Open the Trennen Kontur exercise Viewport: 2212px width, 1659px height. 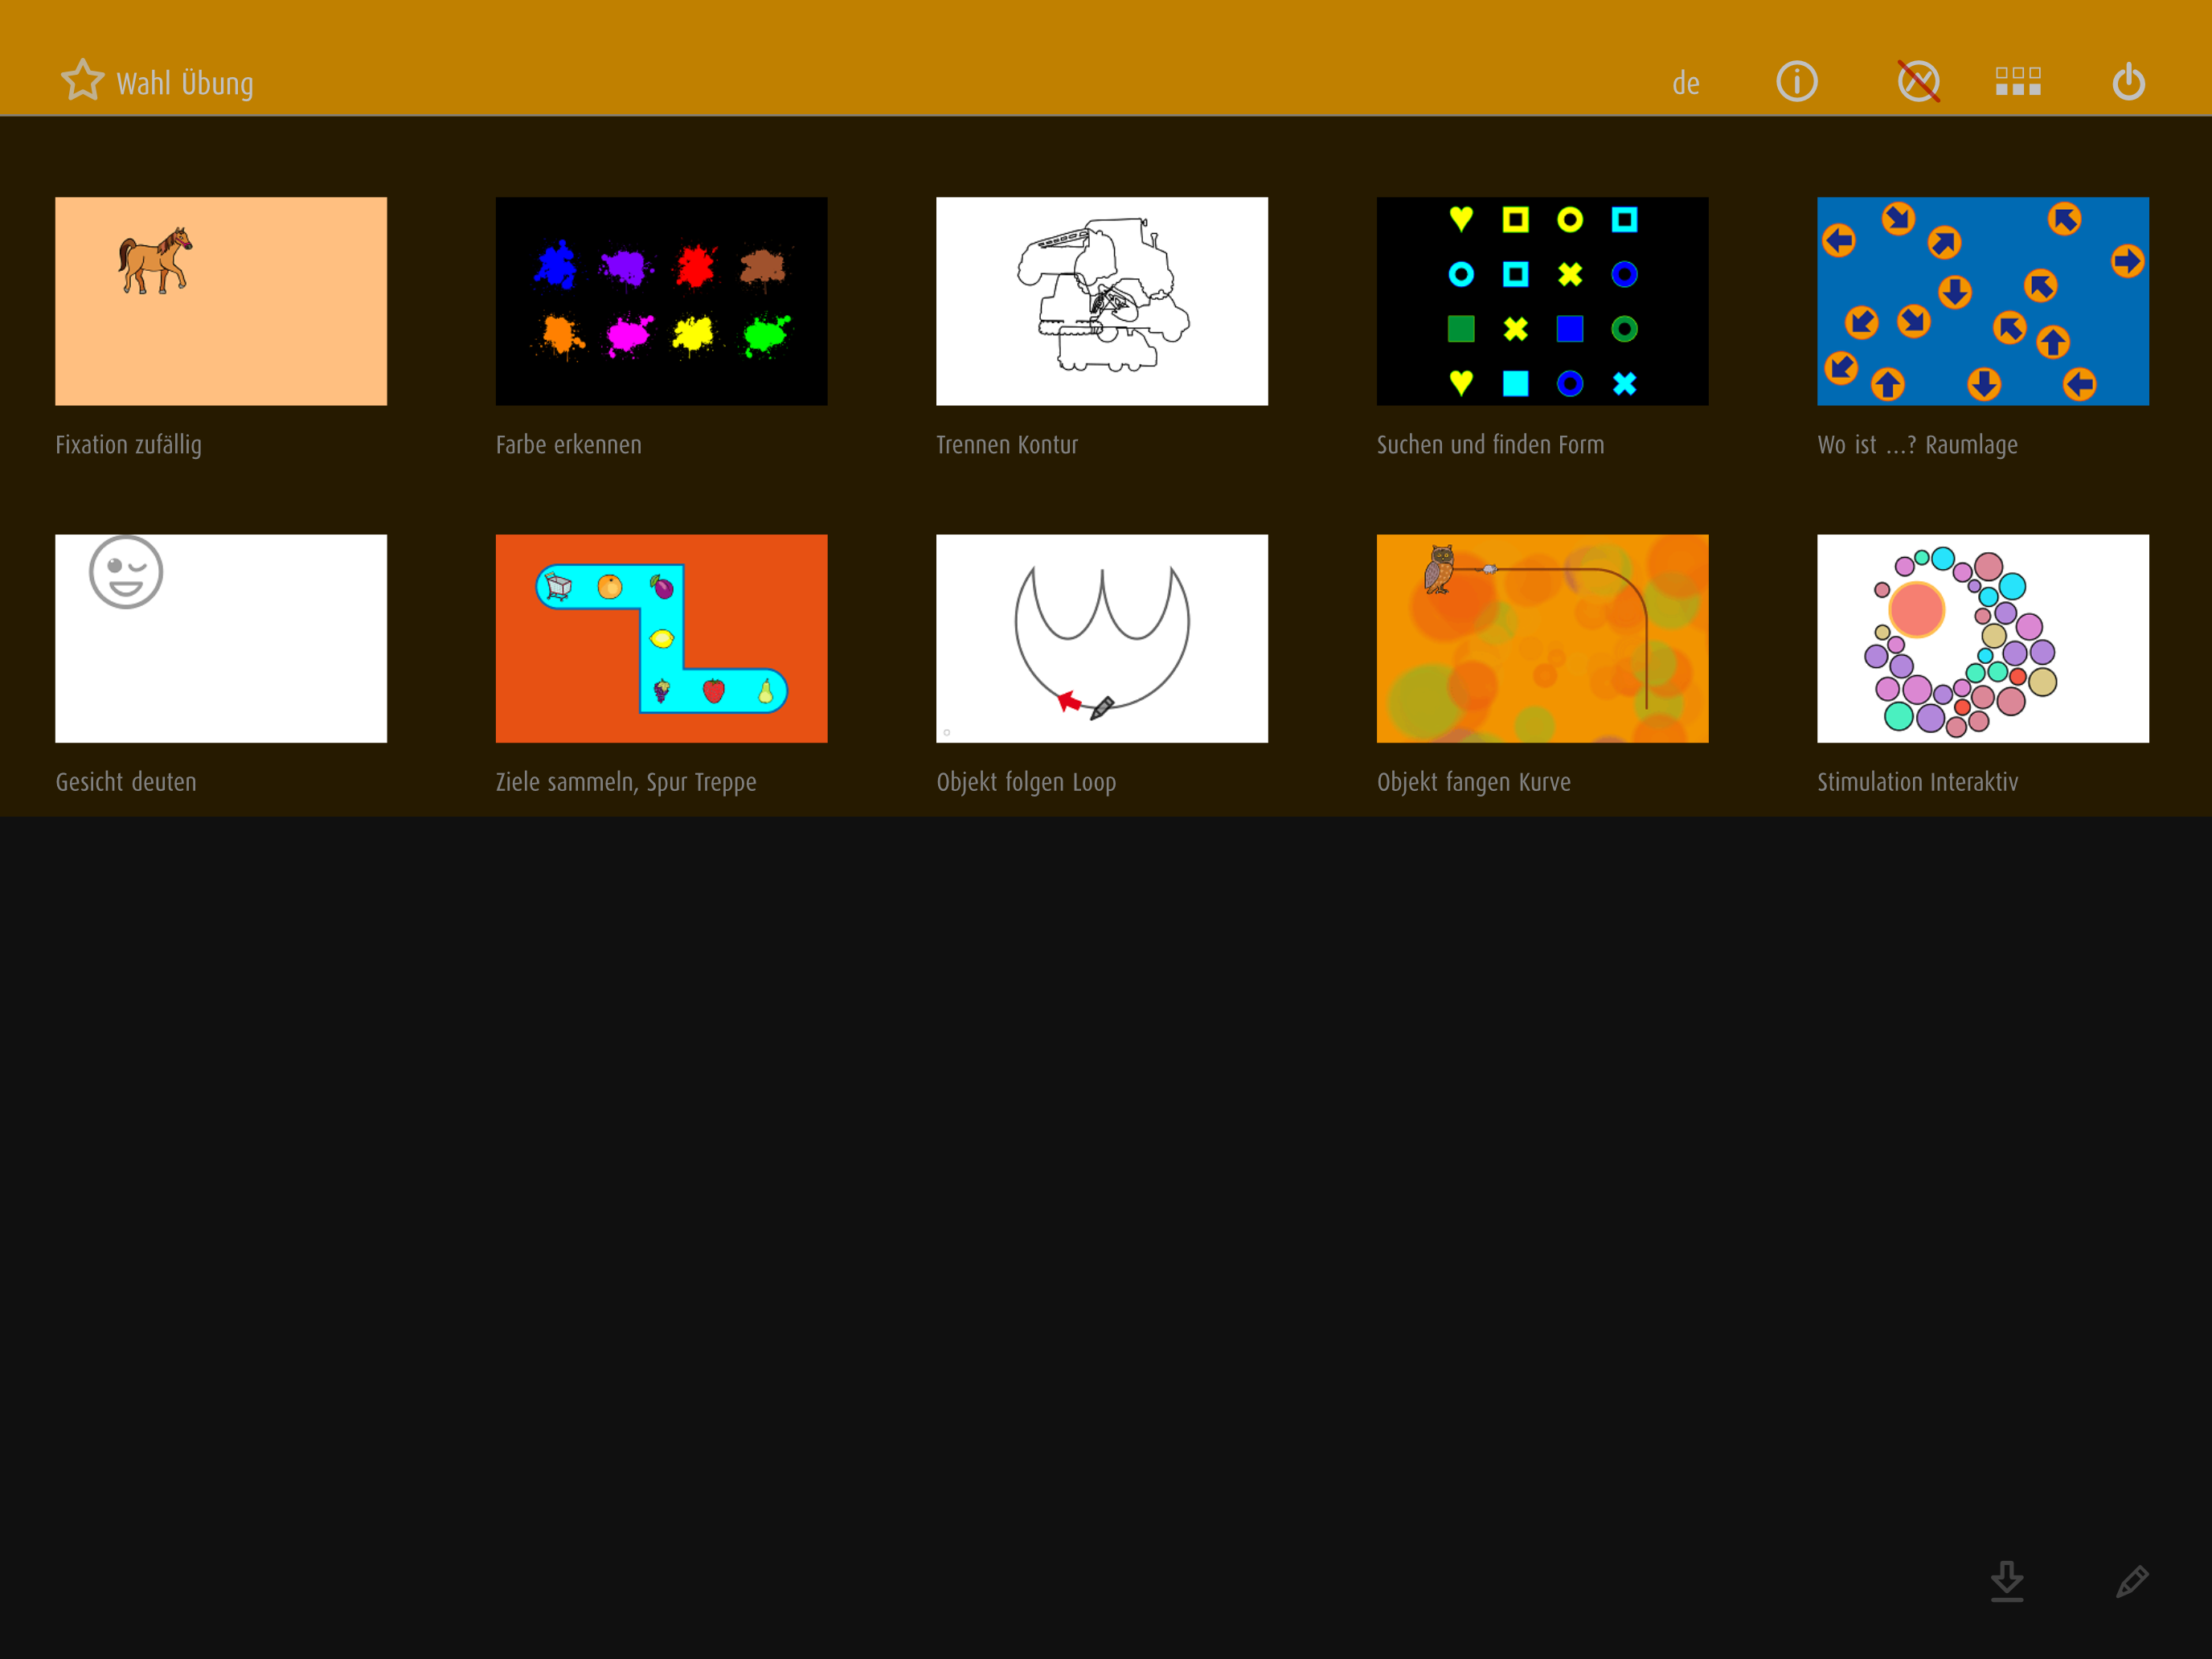click(x=1101, y=301)
